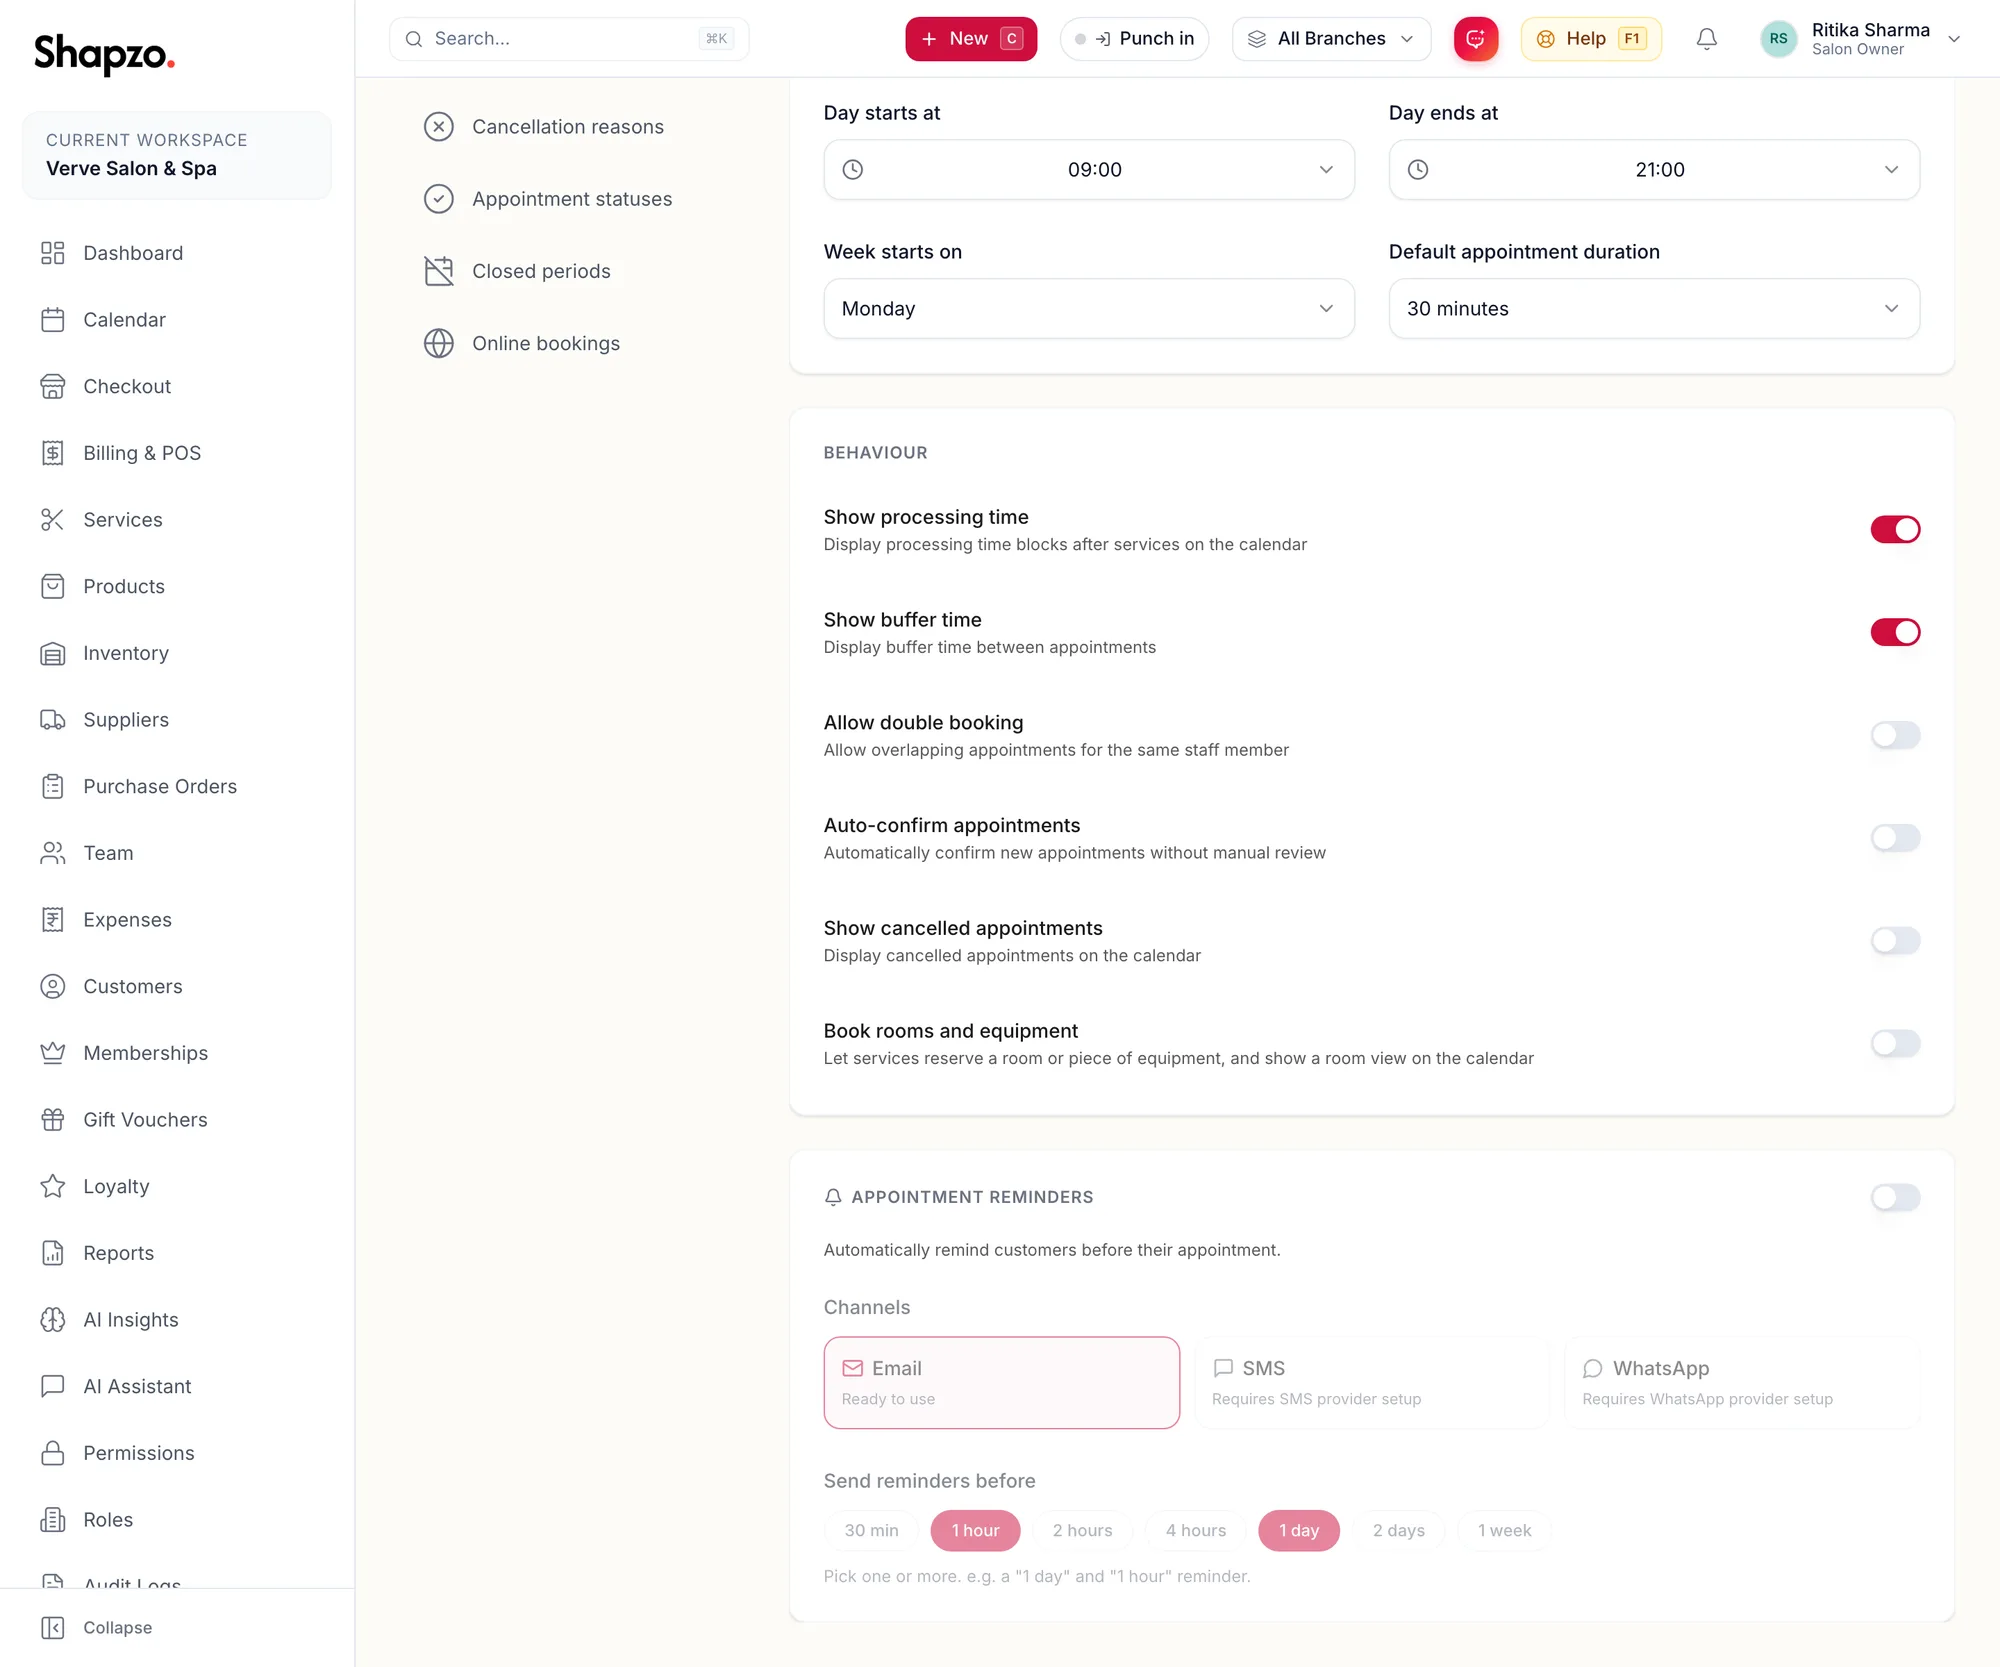
Task: Open Gift Vouchers gift icon
Action: [x=53, y=1120]
